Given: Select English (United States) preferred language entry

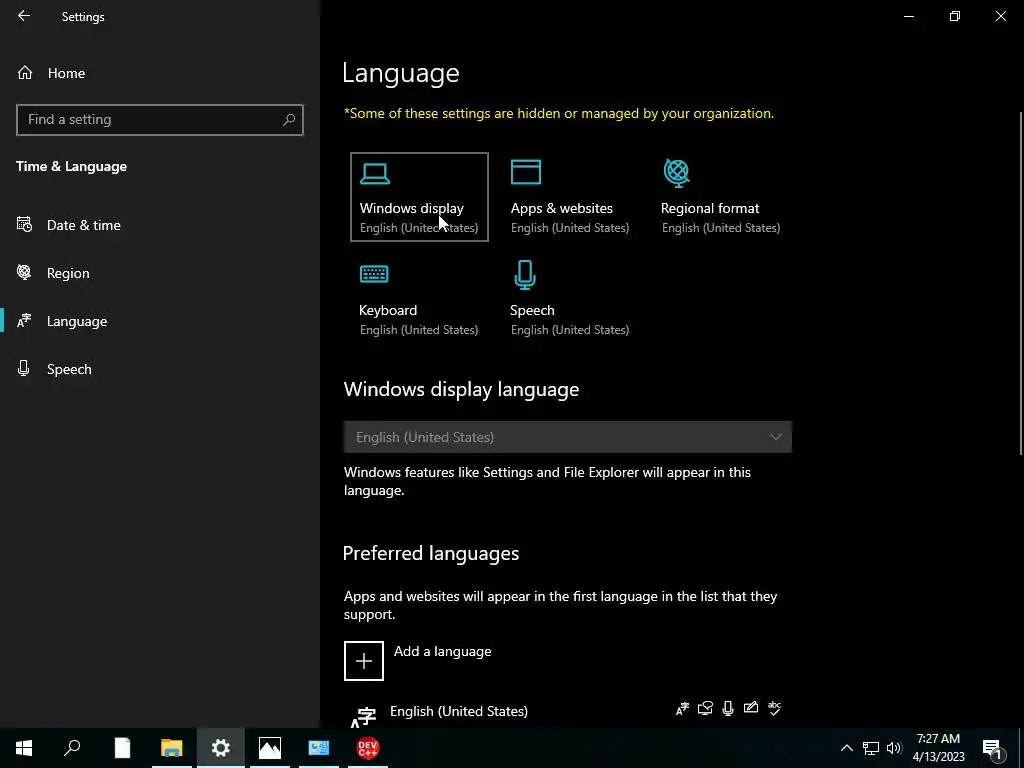Looking at the screenshot, I should [x=568, y=714].
